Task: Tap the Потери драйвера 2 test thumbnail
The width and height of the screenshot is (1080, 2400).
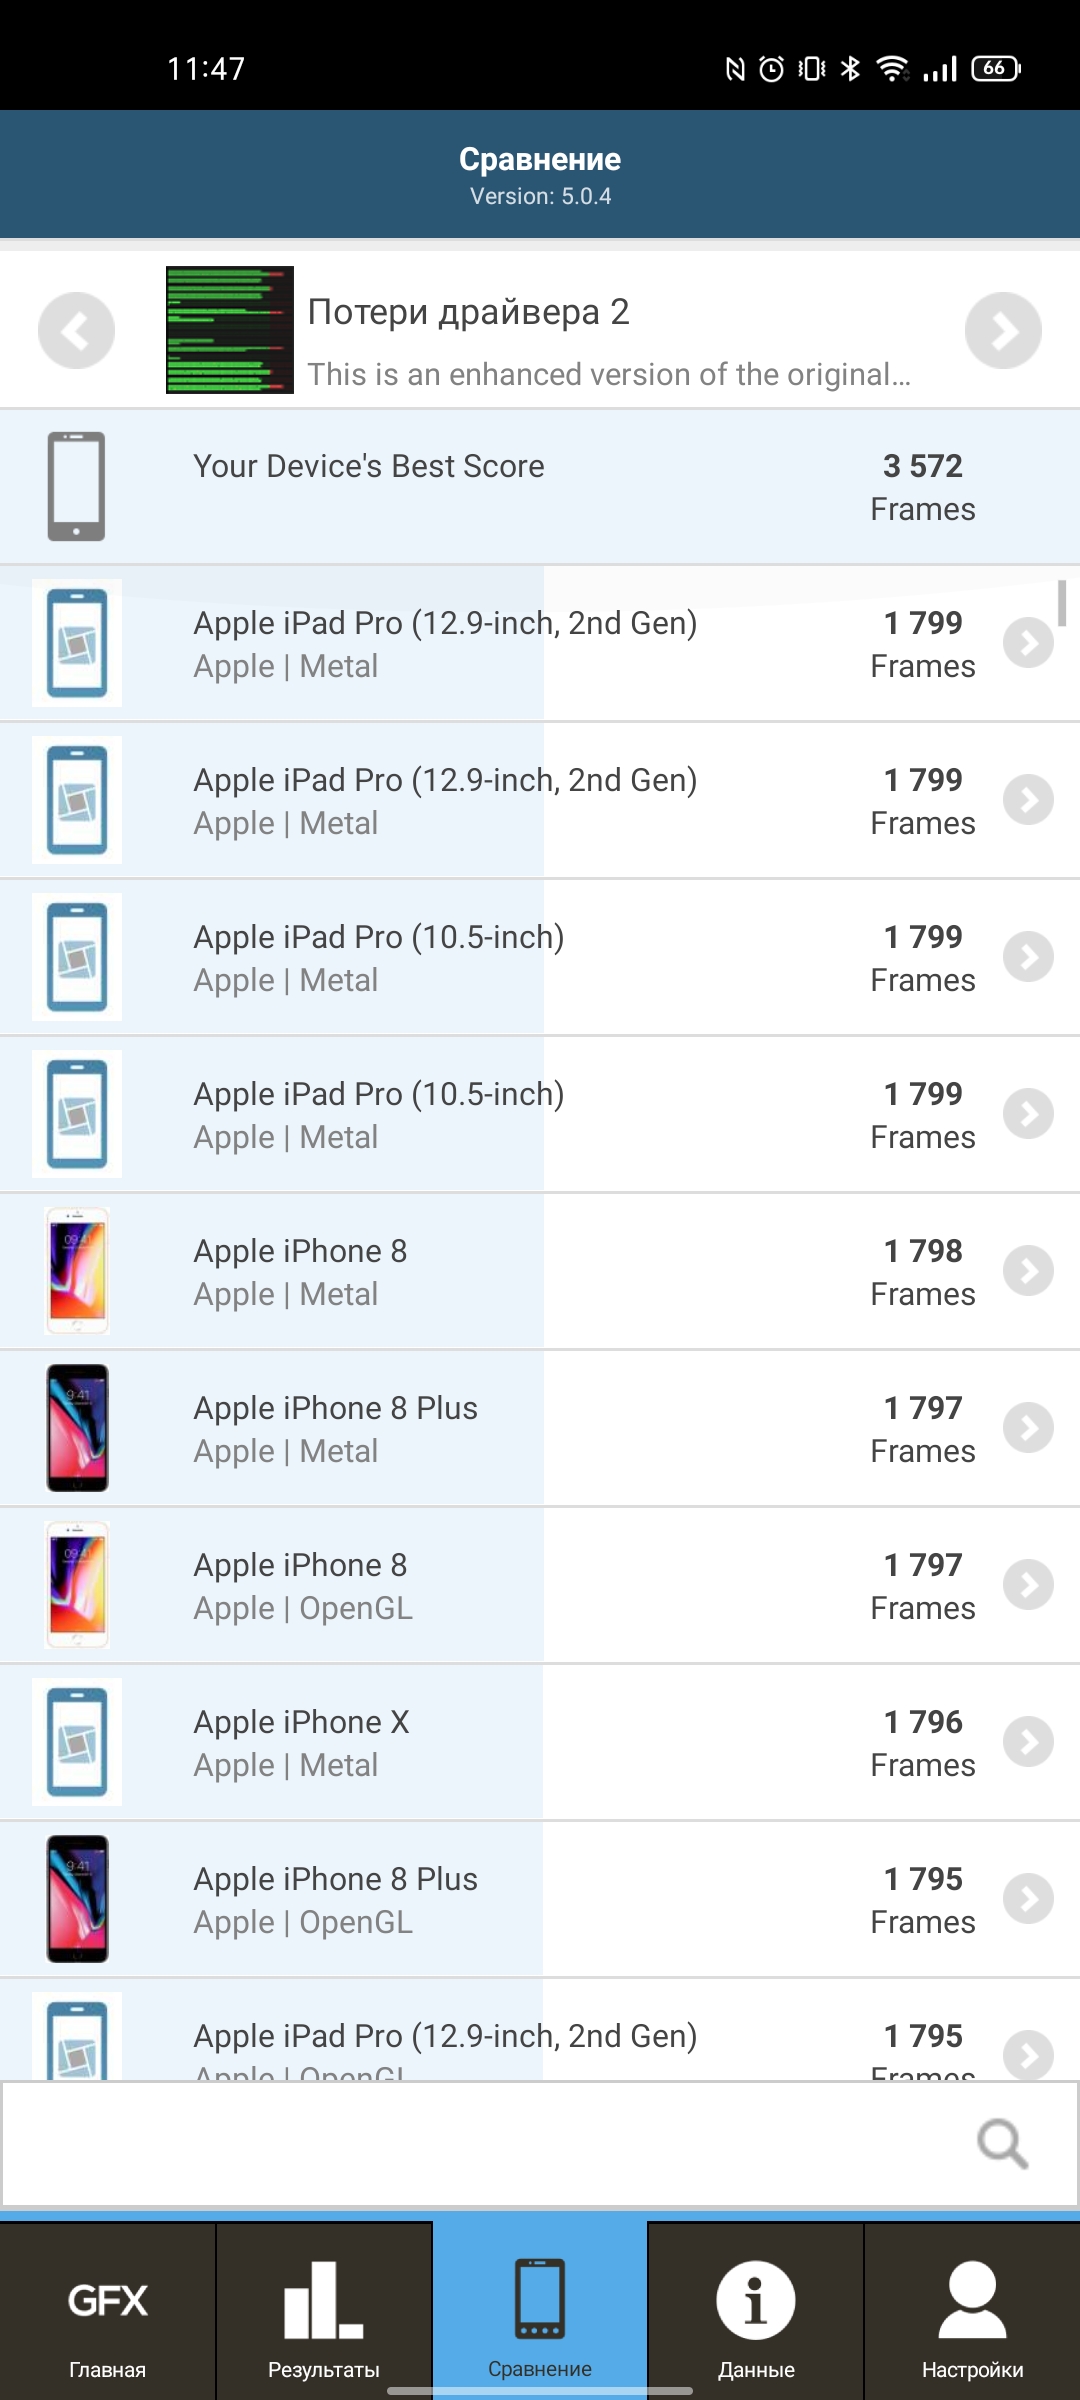Action: pos(230,330)
